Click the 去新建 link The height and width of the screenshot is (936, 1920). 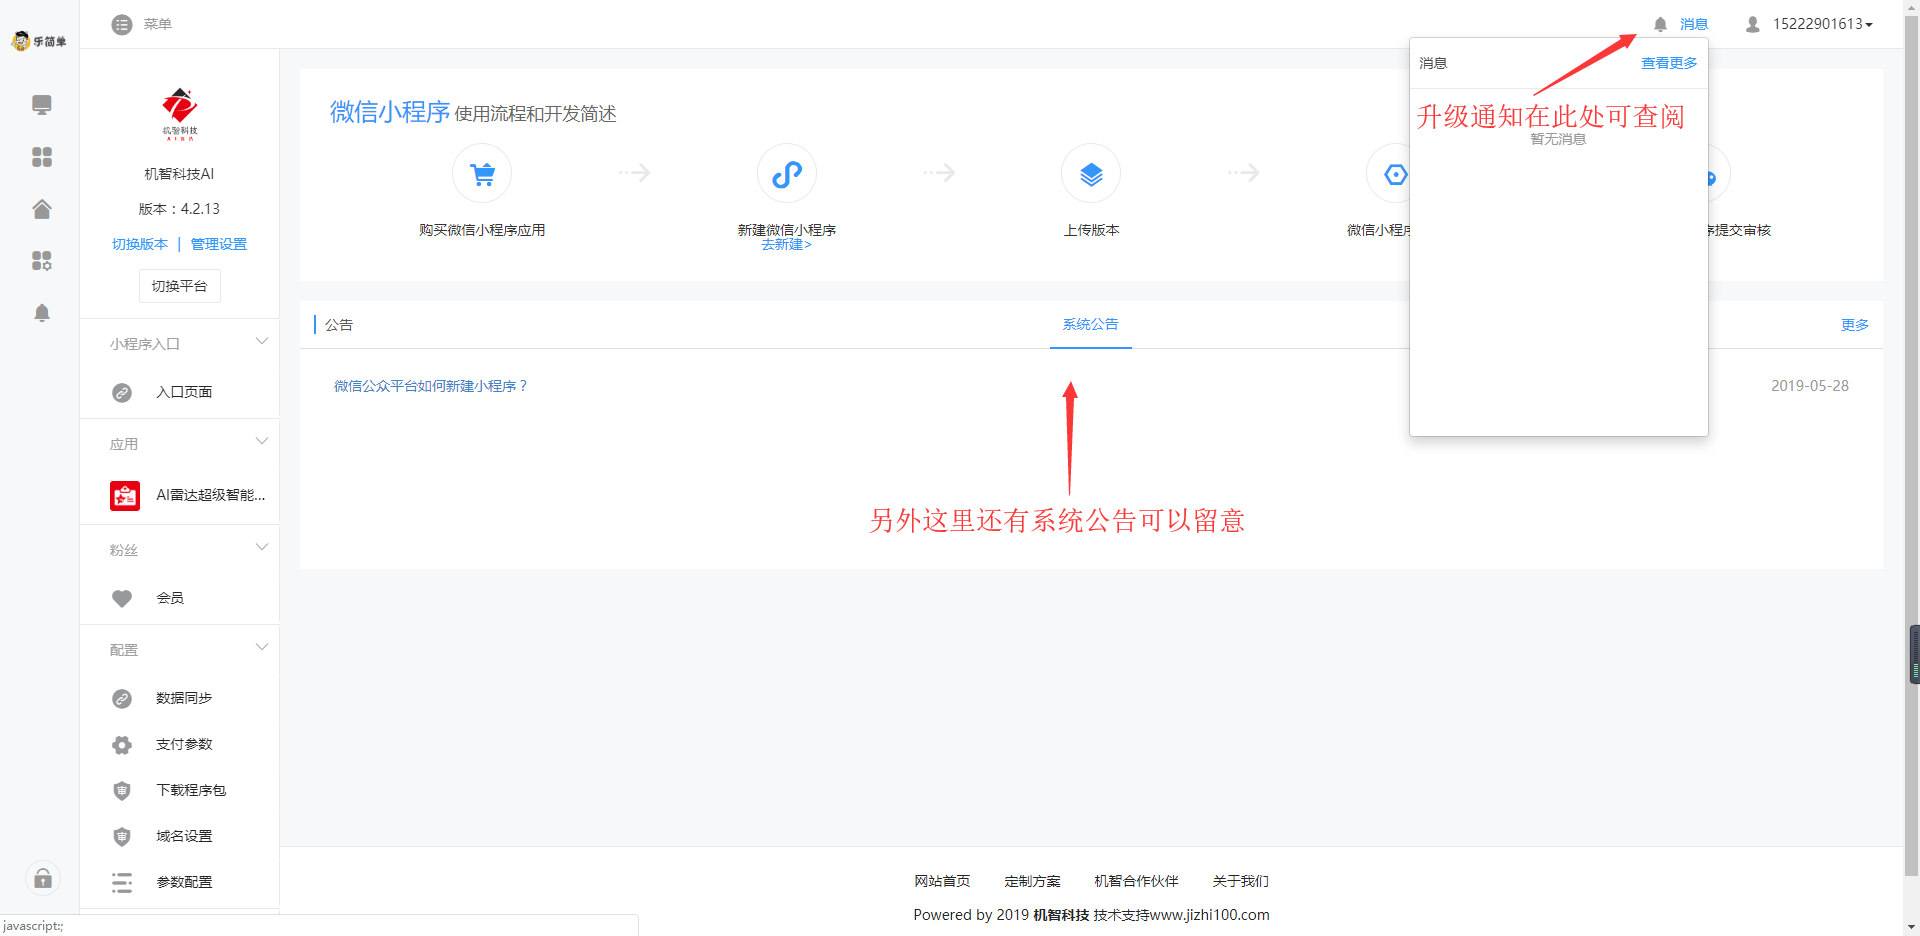coord(786,244)
